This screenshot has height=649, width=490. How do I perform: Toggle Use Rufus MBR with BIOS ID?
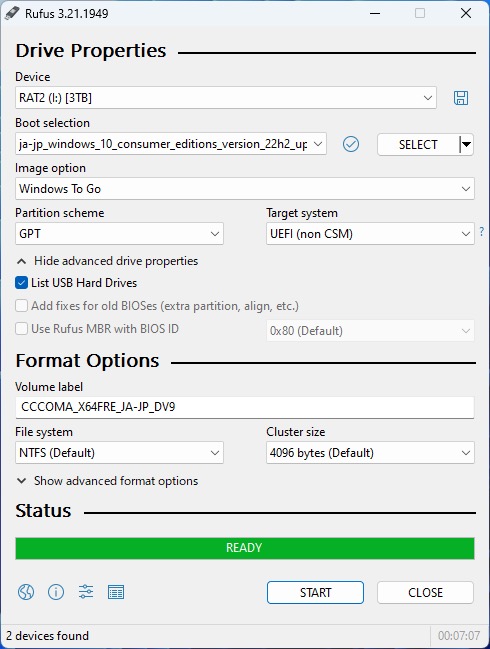point(22,329)
